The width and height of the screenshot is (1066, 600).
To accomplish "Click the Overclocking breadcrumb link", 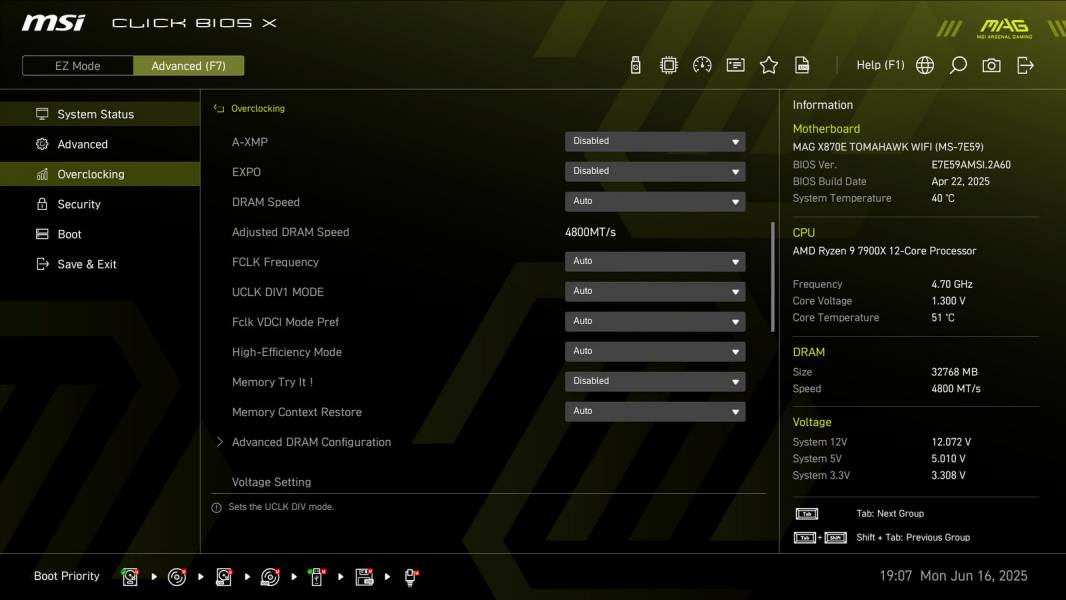I will coord(258,109).
